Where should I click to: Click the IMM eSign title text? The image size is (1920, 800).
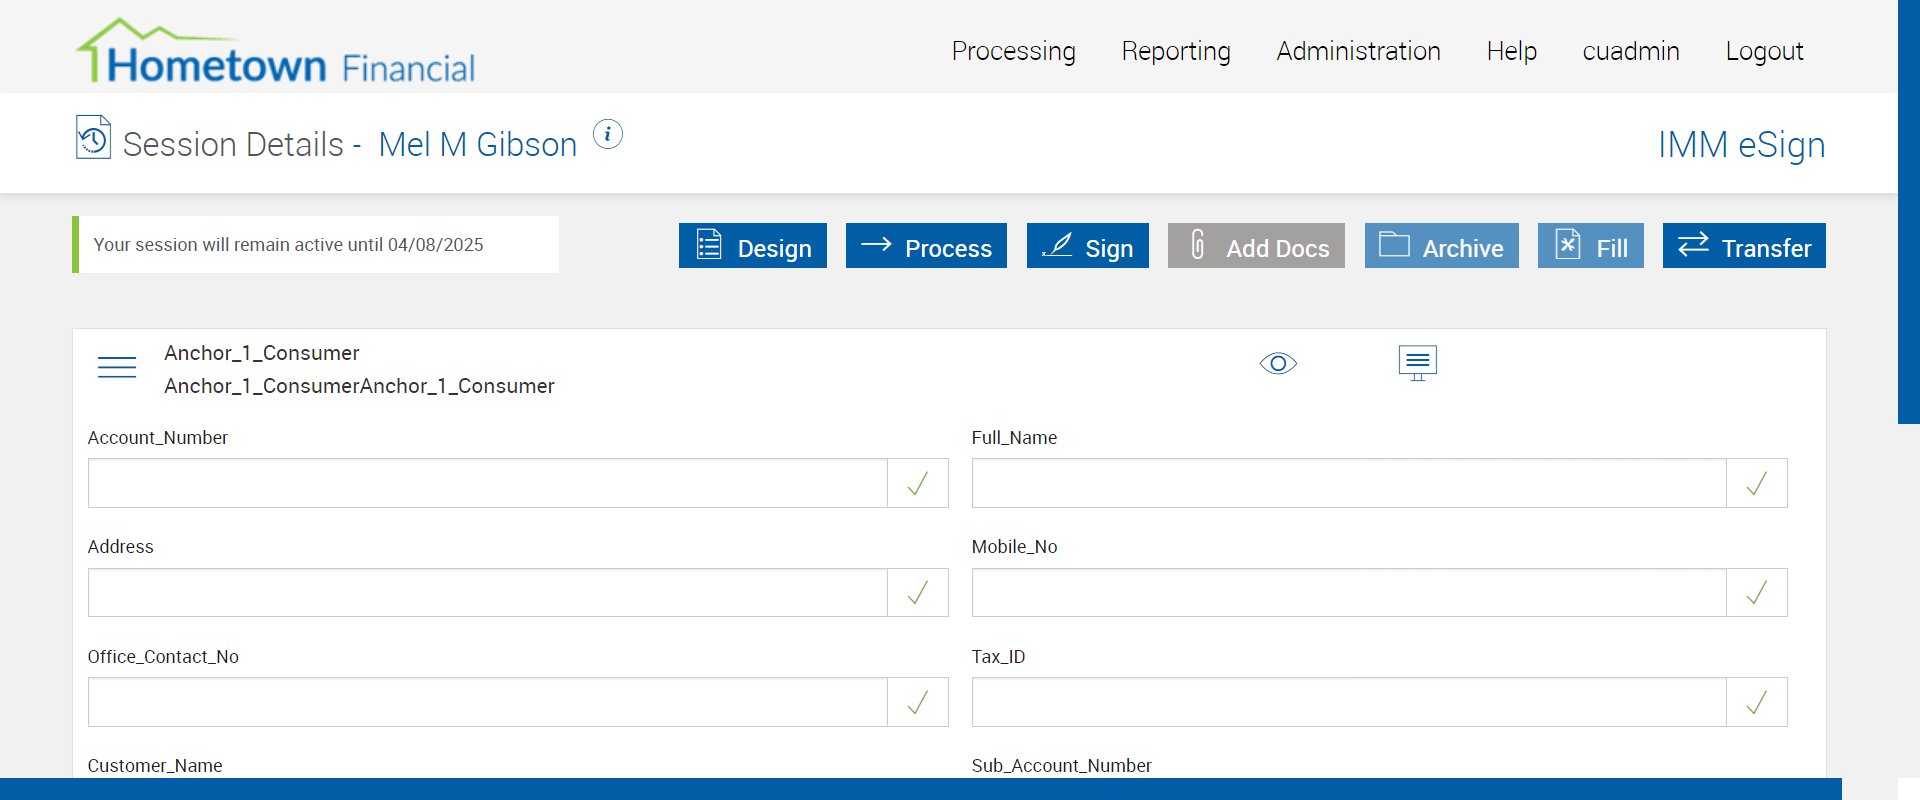(x=1741, y=145)
